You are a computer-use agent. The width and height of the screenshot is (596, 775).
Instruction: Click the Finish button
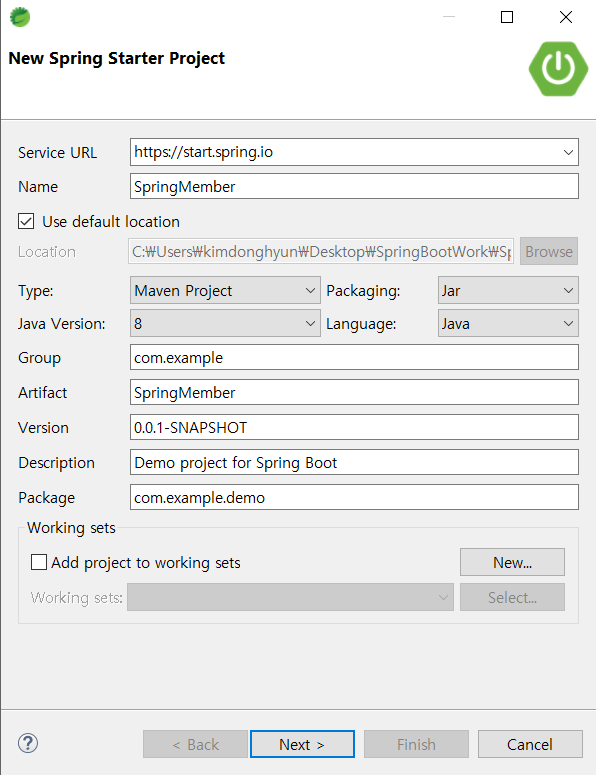(x=416, y=744)
